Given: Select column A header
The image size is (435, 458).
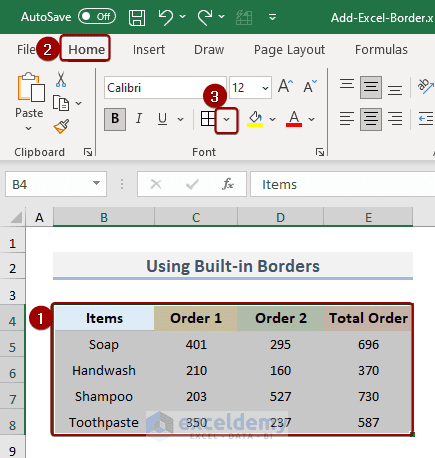Looking at the screenshot, I should (x=39, y=218).
